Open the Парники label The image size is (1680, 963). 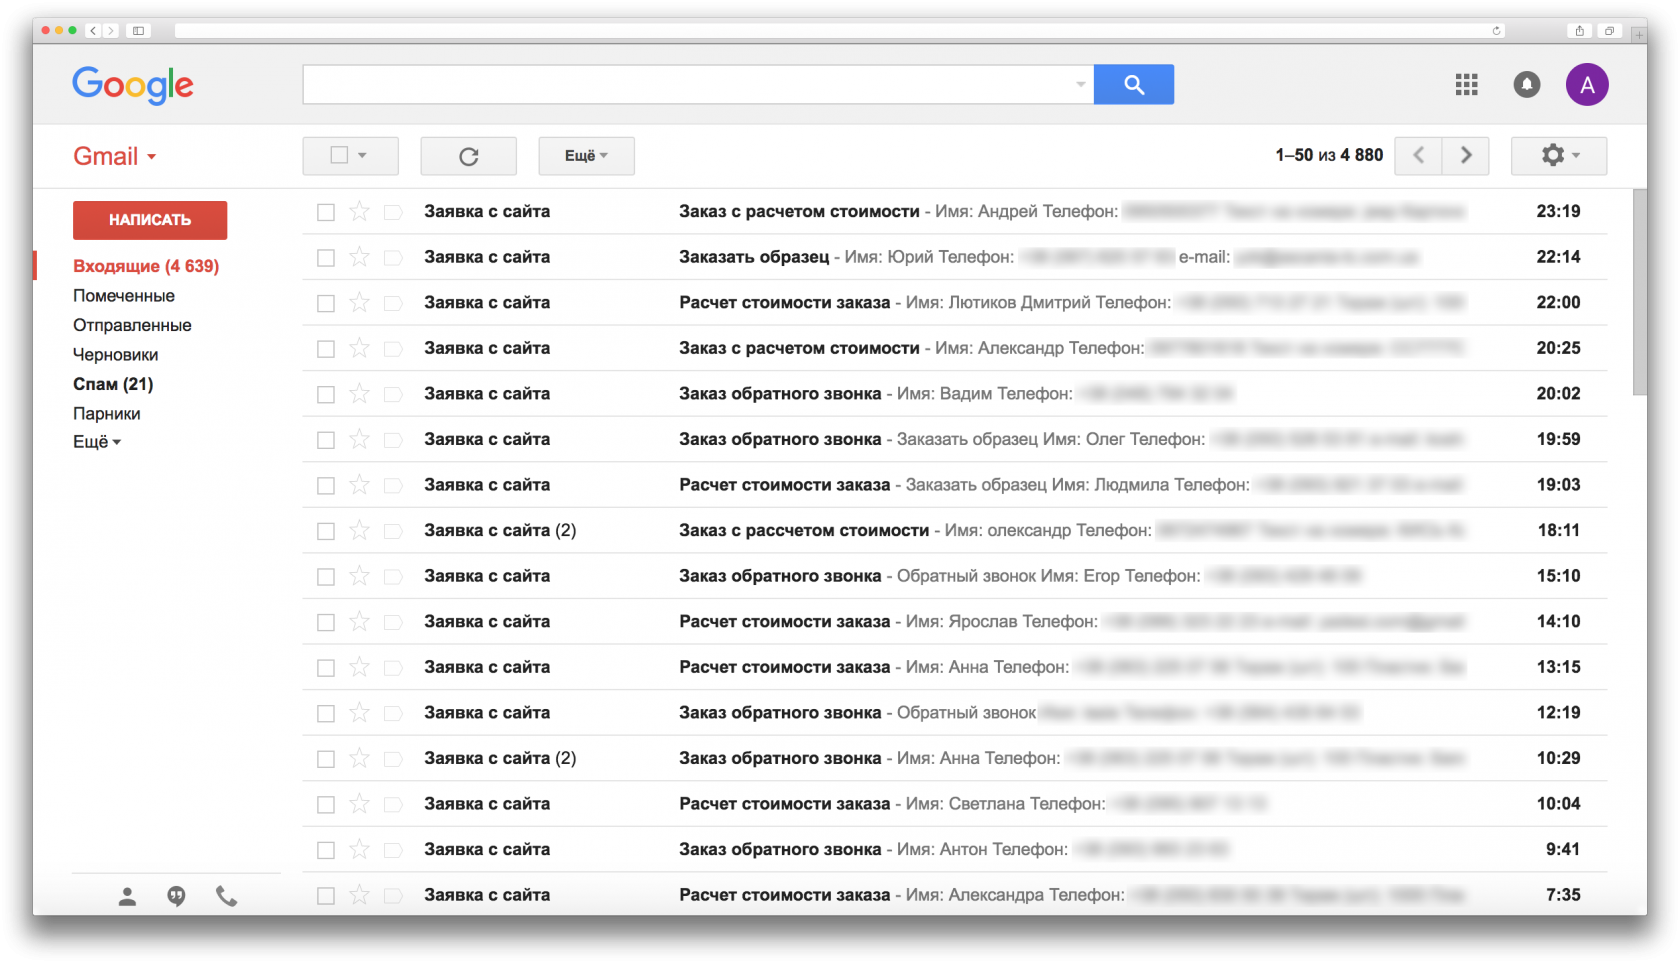107,414
